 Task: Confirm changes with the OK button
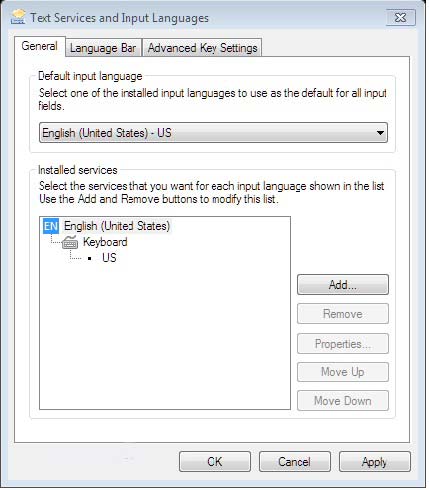pyautogui.click(x=215, y=462)
